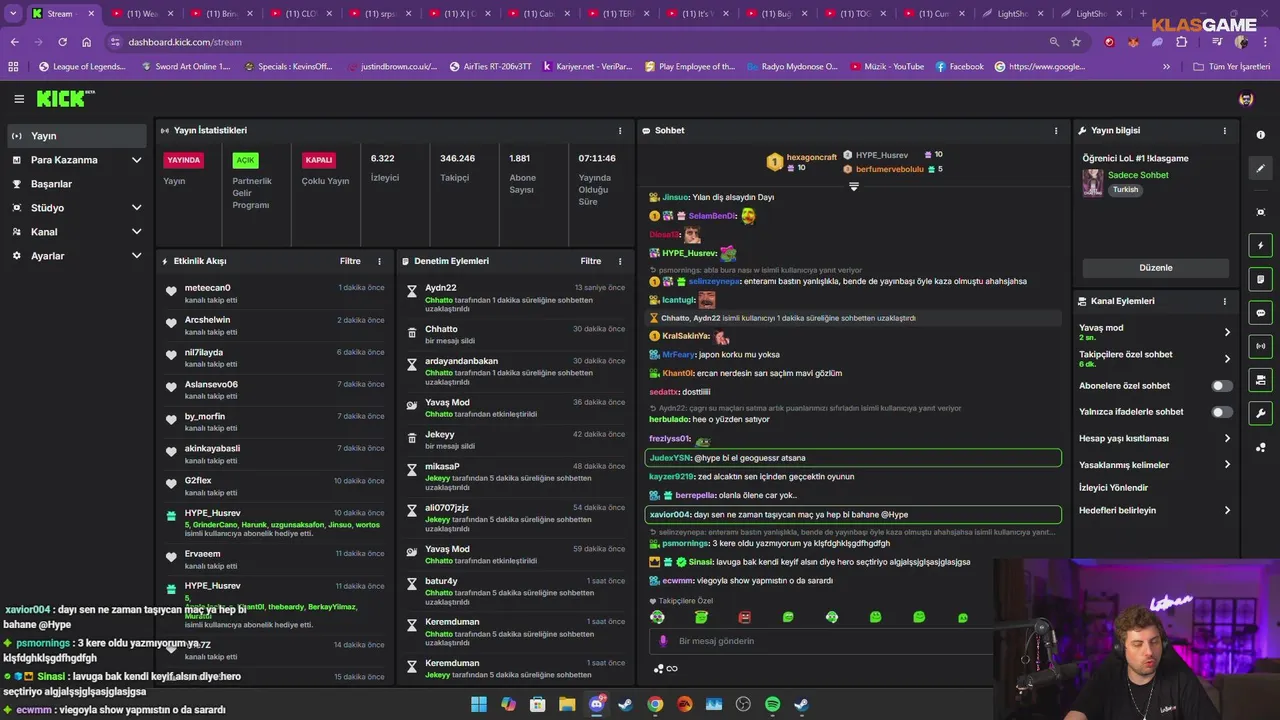Open Spotify from the taskbar

[x=772, y=704]
